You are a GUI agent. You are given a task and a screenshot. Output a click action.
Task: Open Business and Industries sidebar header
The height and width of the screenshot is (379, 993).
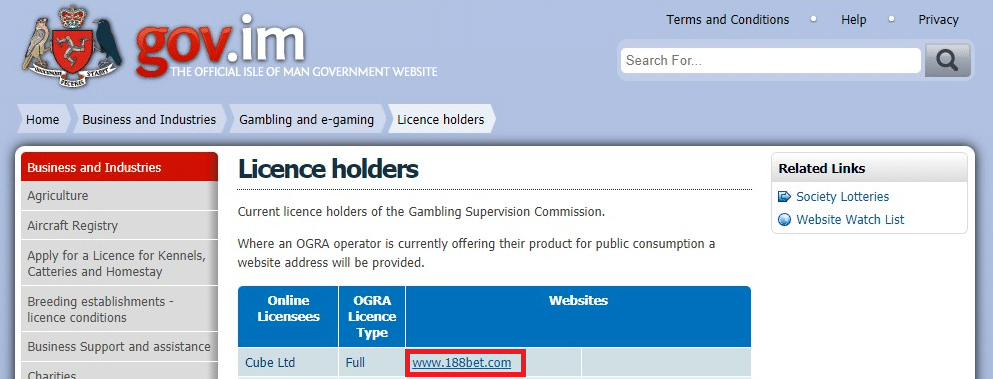coord(120,167)
